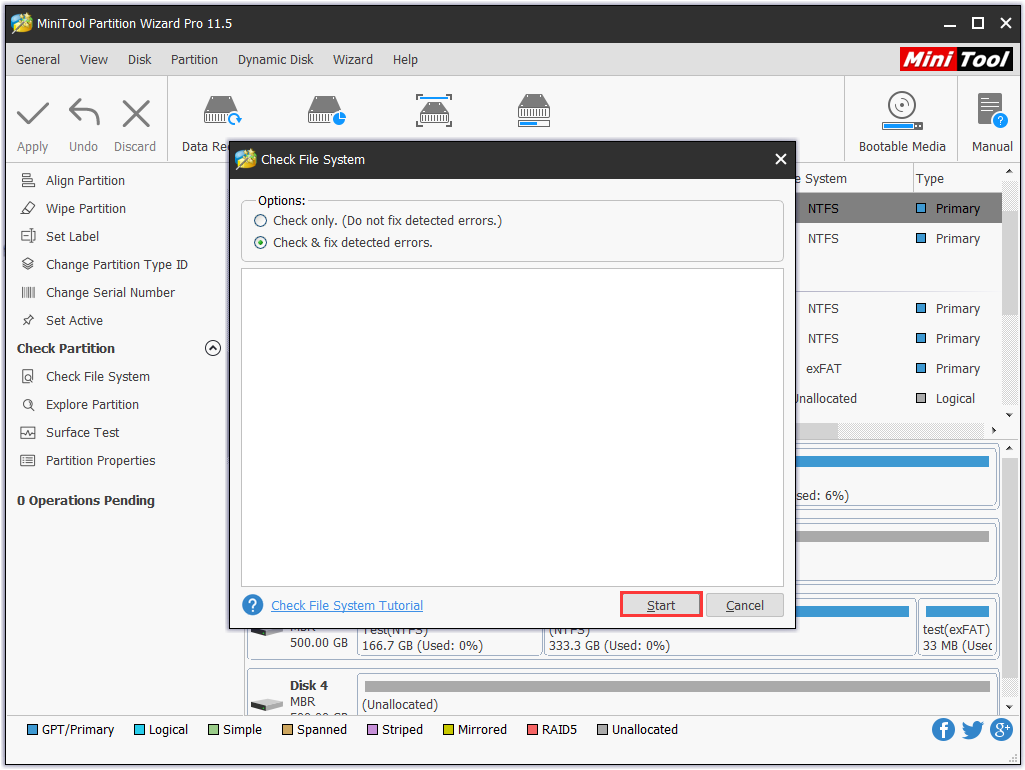Collapse the Check Partition section
Screen dimensions: 1025x770
click(x=212, y=348)
